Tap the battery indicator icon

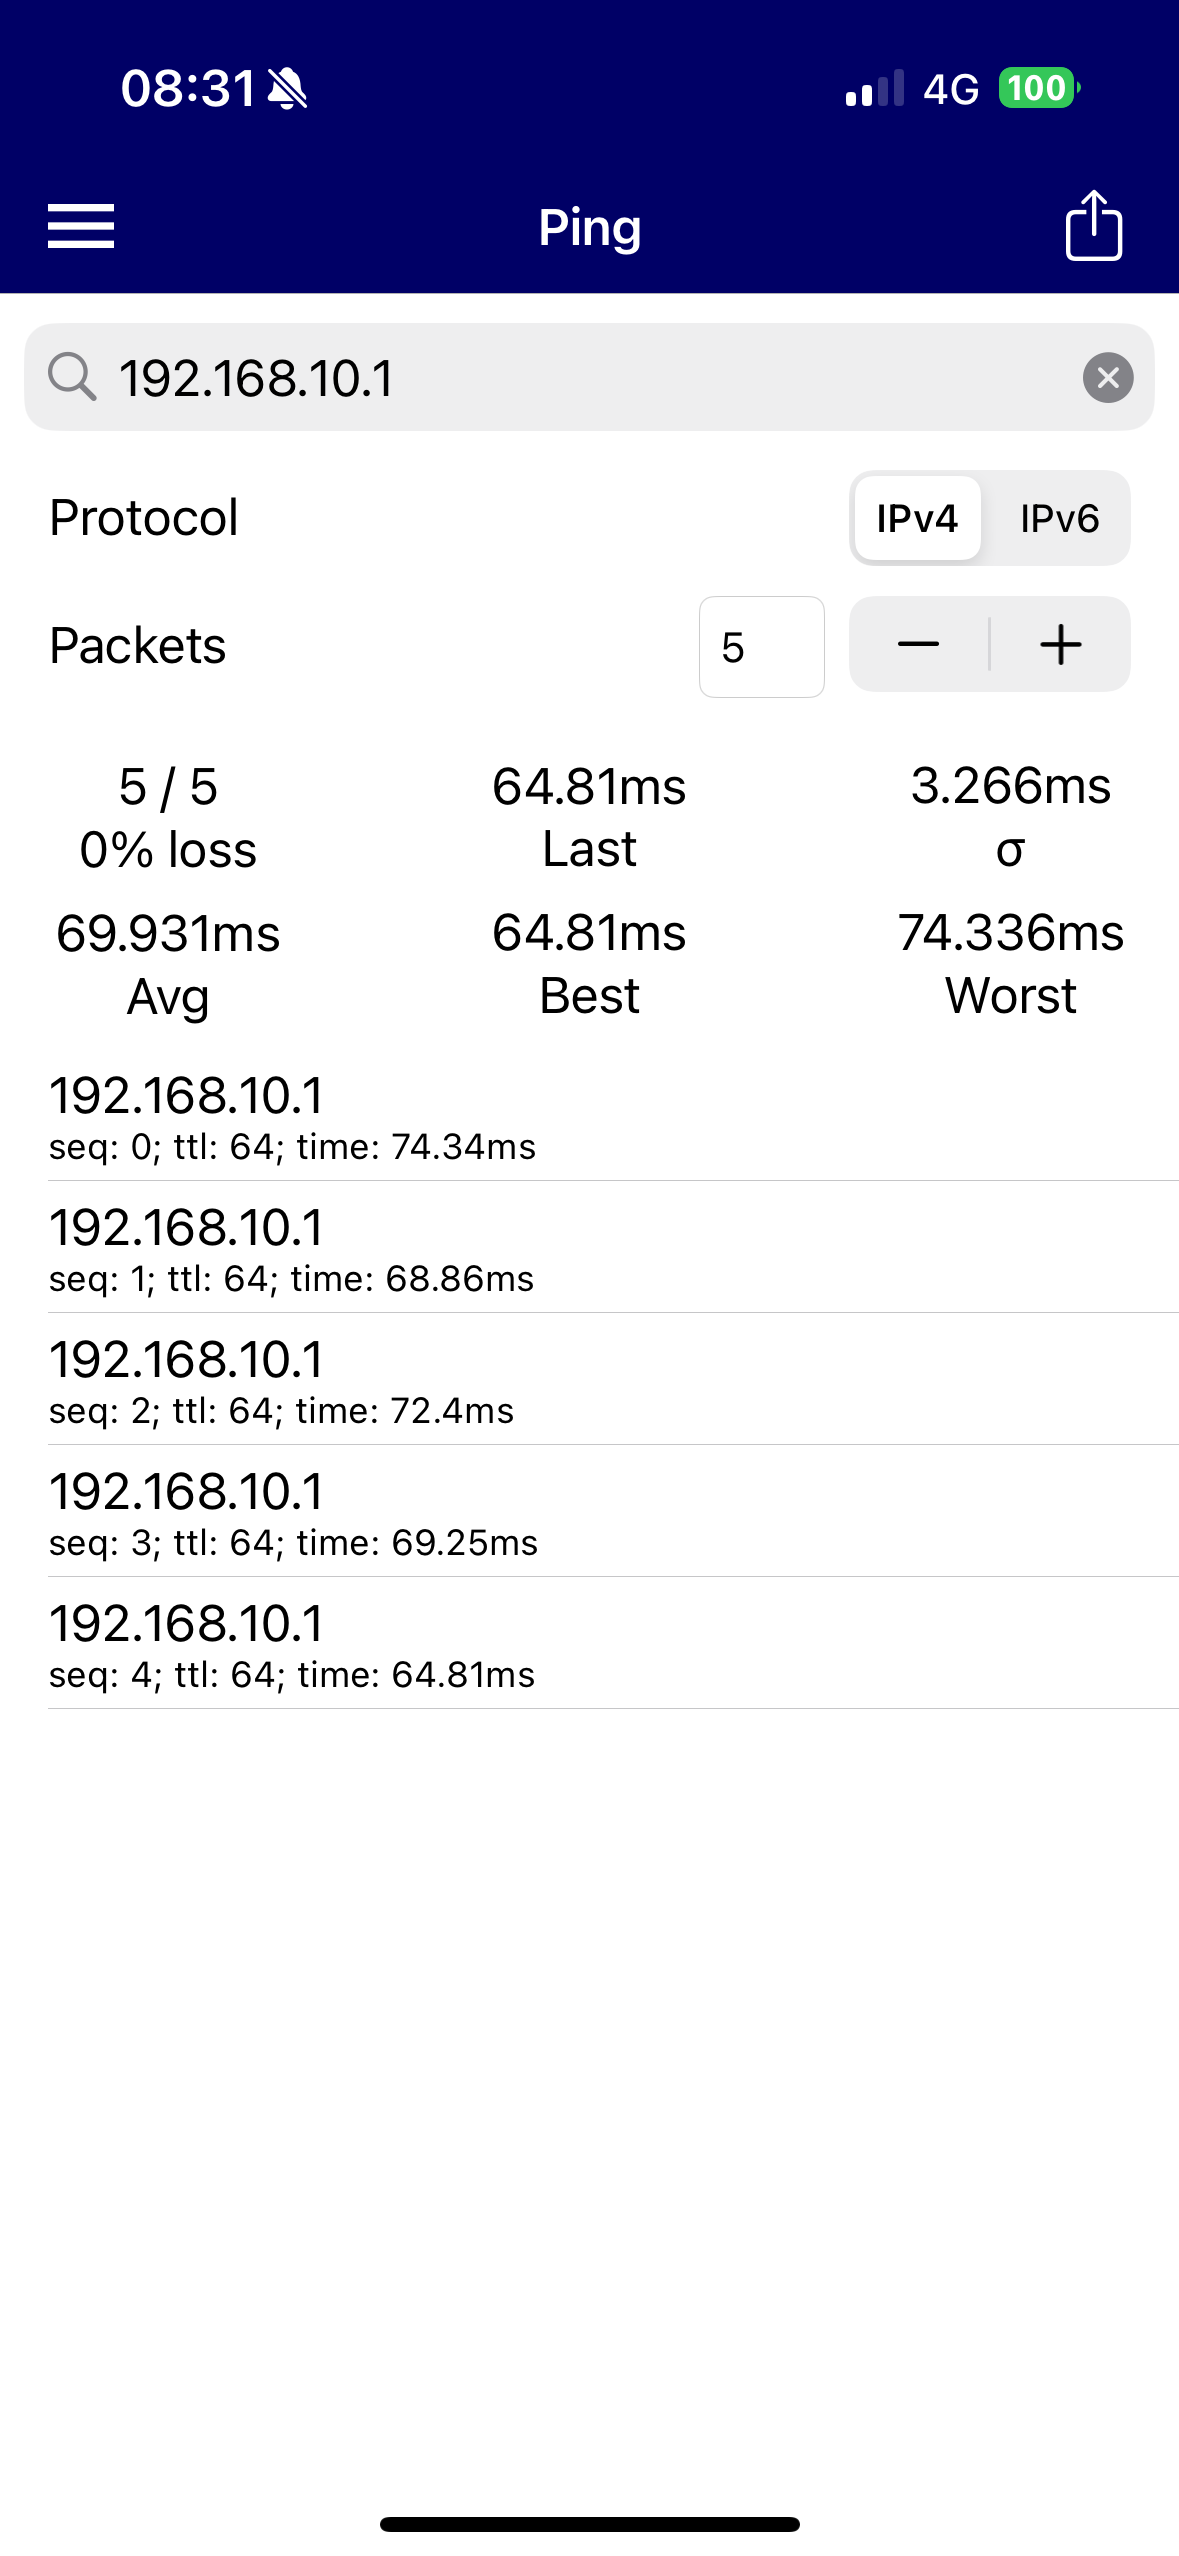[x=1038, y=89]
